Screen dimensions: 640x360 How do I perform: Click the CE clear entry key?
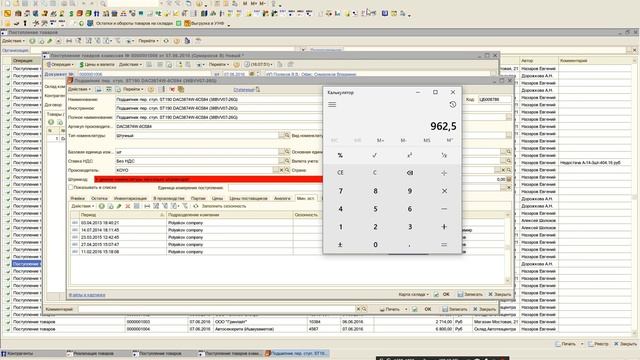coord(340,173)
